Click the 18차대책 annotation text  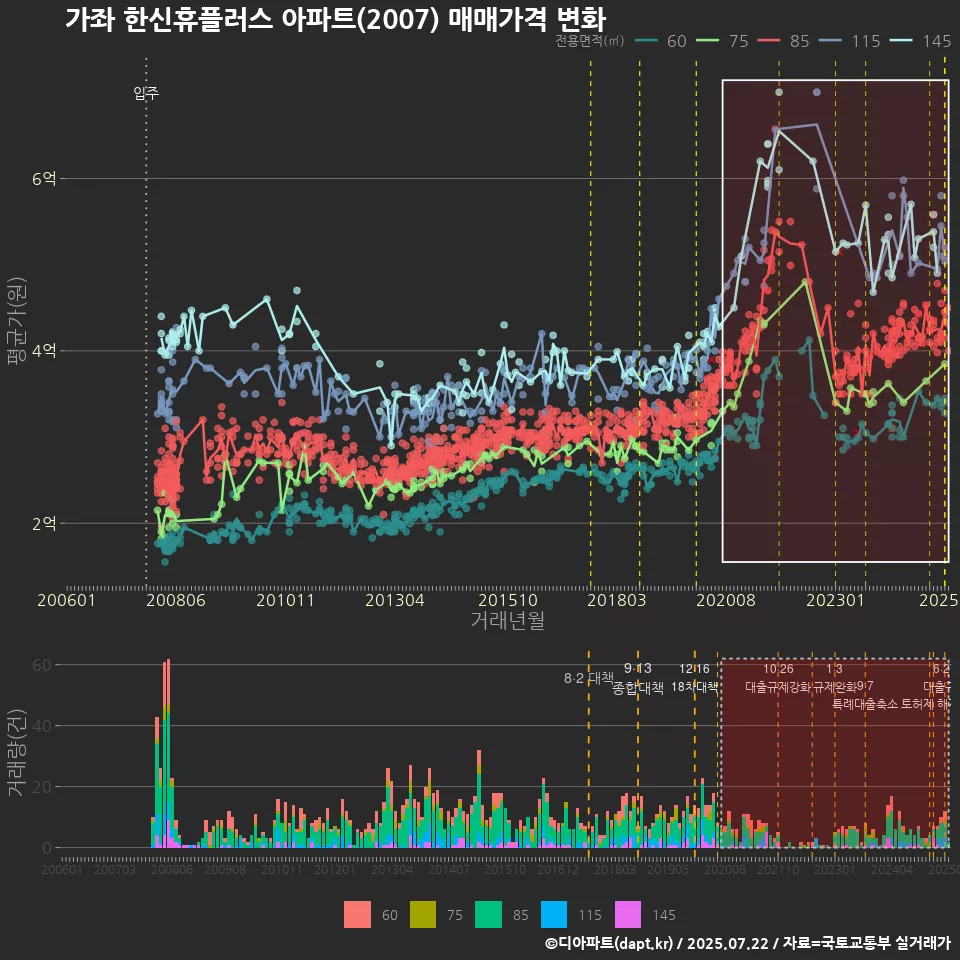coord(694,687)
